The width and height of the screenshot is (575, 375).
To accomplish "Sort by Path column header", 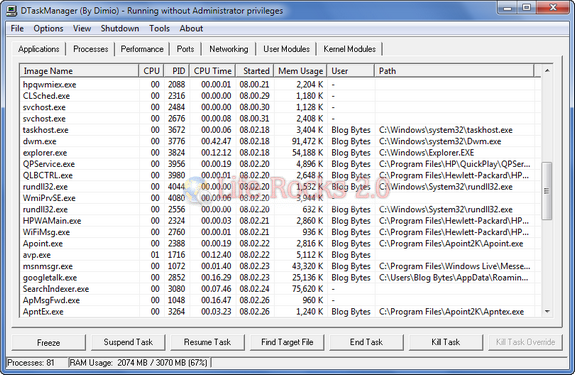I will pos(454,71).
